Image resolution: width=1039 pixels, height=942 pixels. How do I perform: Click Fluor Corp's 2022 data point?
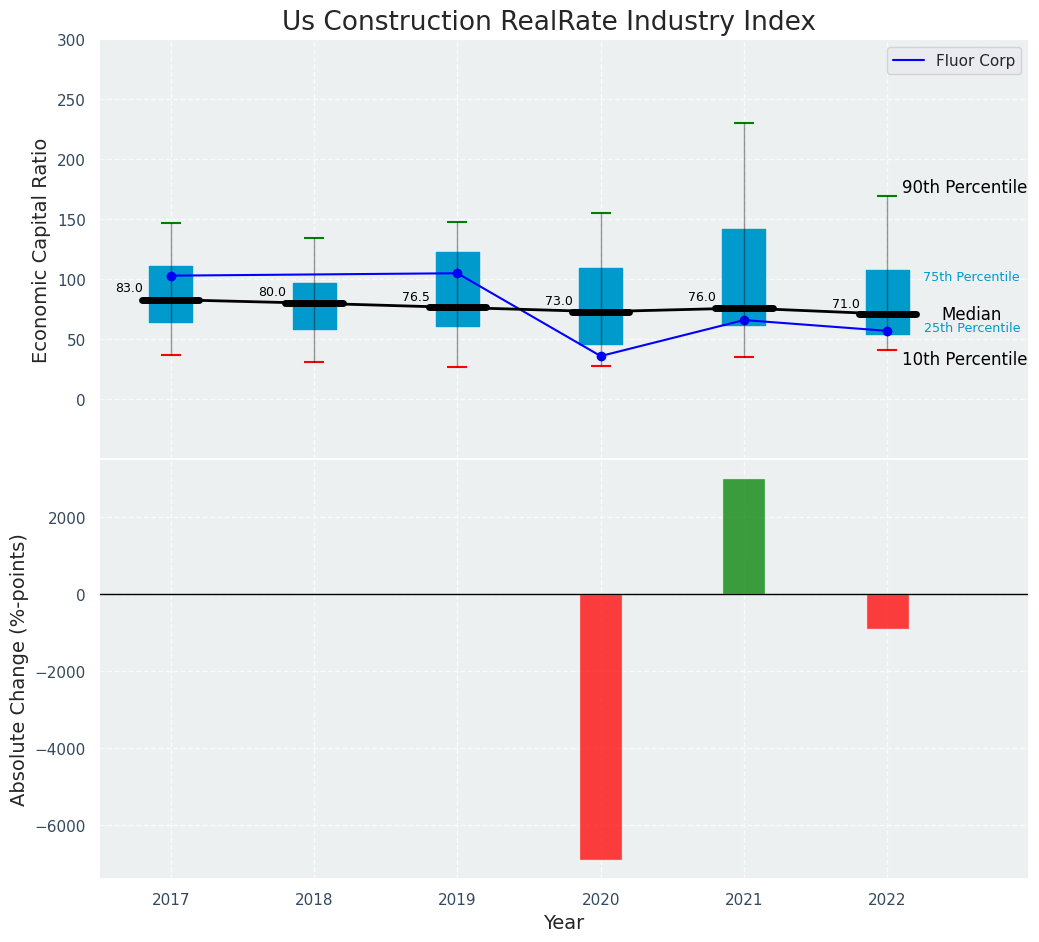(x=887, y=331)
